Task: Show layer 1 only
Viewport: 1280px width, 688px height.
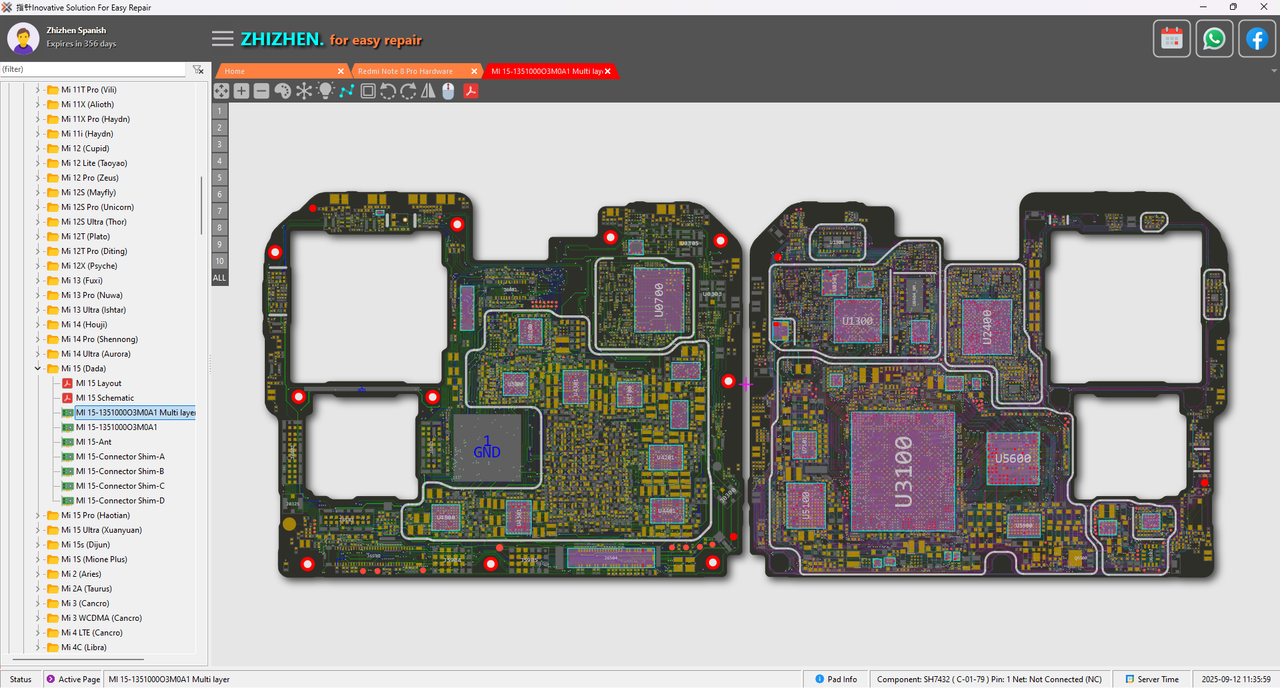Action: coord(220,110)
